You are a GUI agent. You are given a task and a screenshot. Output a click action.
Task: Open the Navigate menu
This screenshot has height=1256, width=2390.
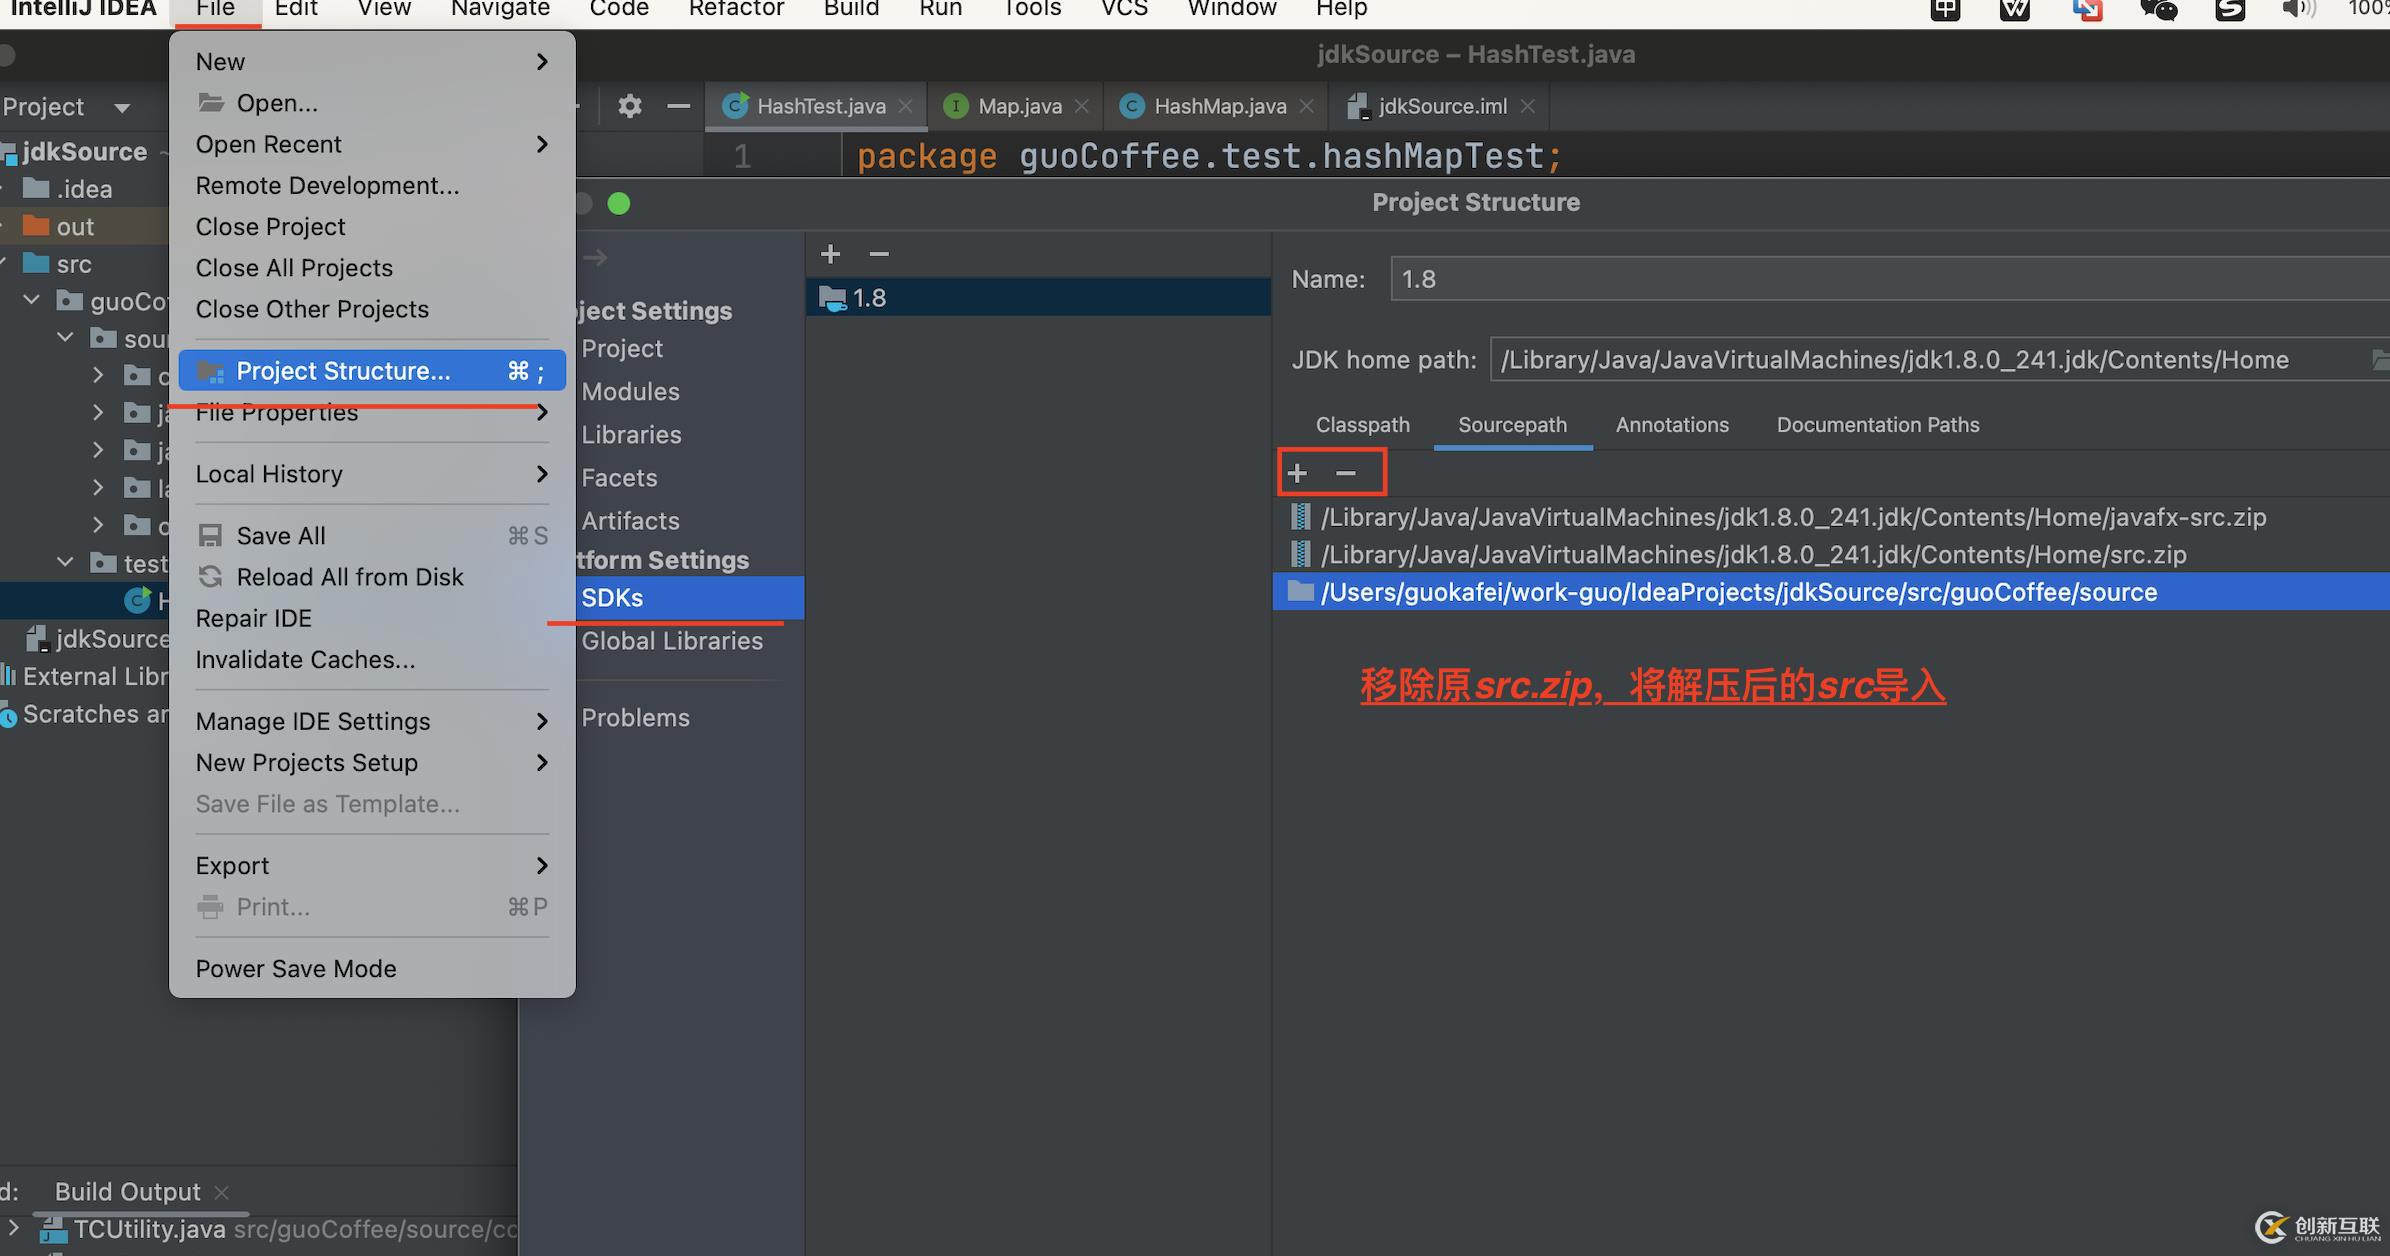pyautogui.click(x=500, y=9)
